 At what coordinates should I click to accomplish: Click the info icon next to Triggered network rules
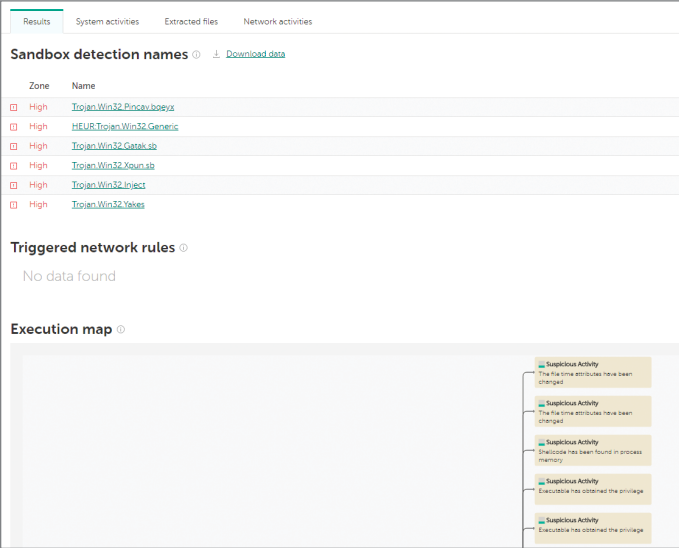[183, 248]
